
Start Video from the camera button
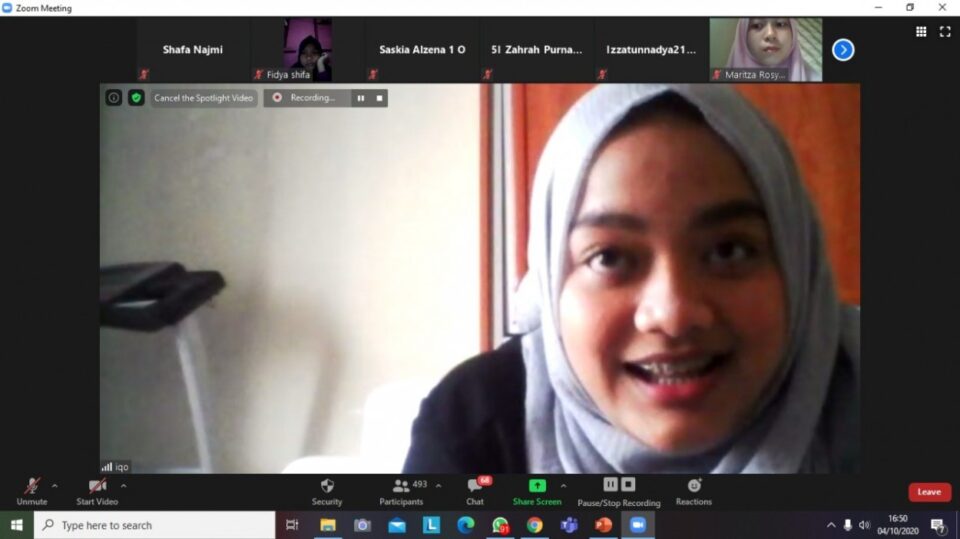click(97, 492)
